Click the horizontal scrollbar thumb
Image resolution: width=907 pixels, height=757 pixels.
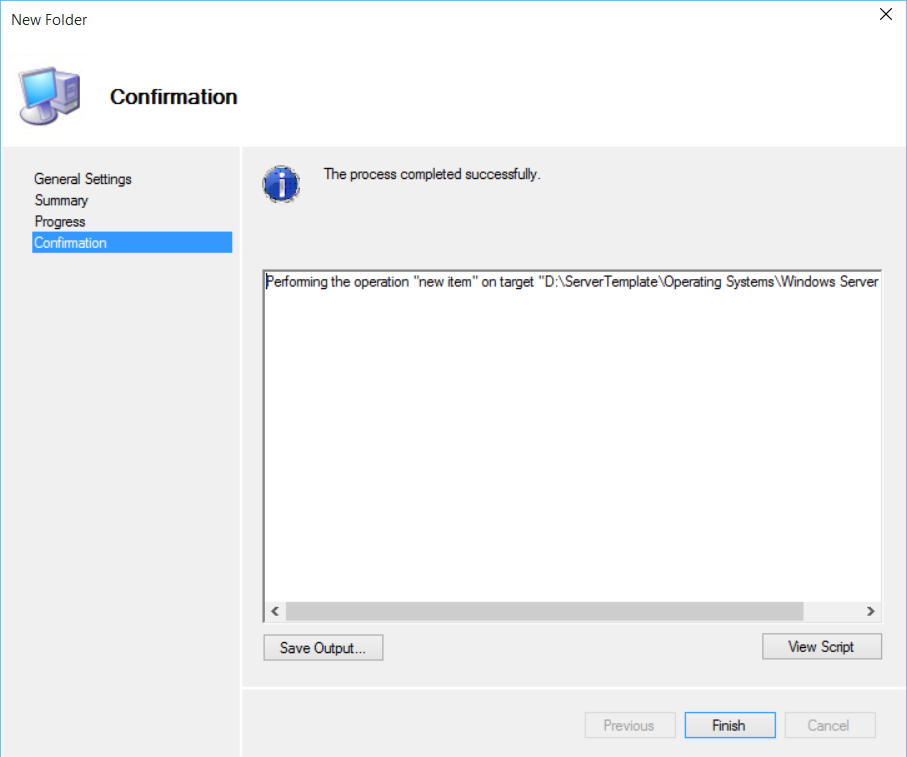[x=544, y=611]
